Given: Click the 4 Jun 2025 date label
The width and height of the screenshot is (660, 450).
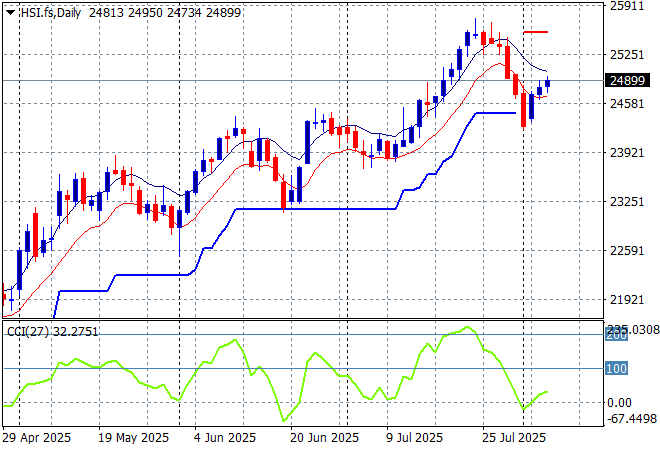Looking at the screenshot, I should [225, 438].
